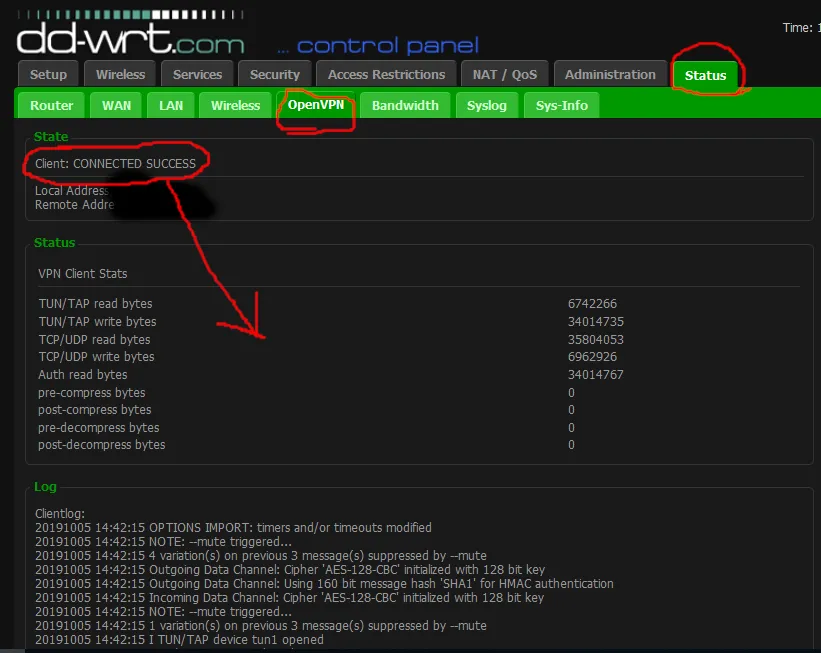Screen dimensions: 821x653
Task: View the Bandwidth sub-tab
Action: pyautogui.click(x=405, y=105)
